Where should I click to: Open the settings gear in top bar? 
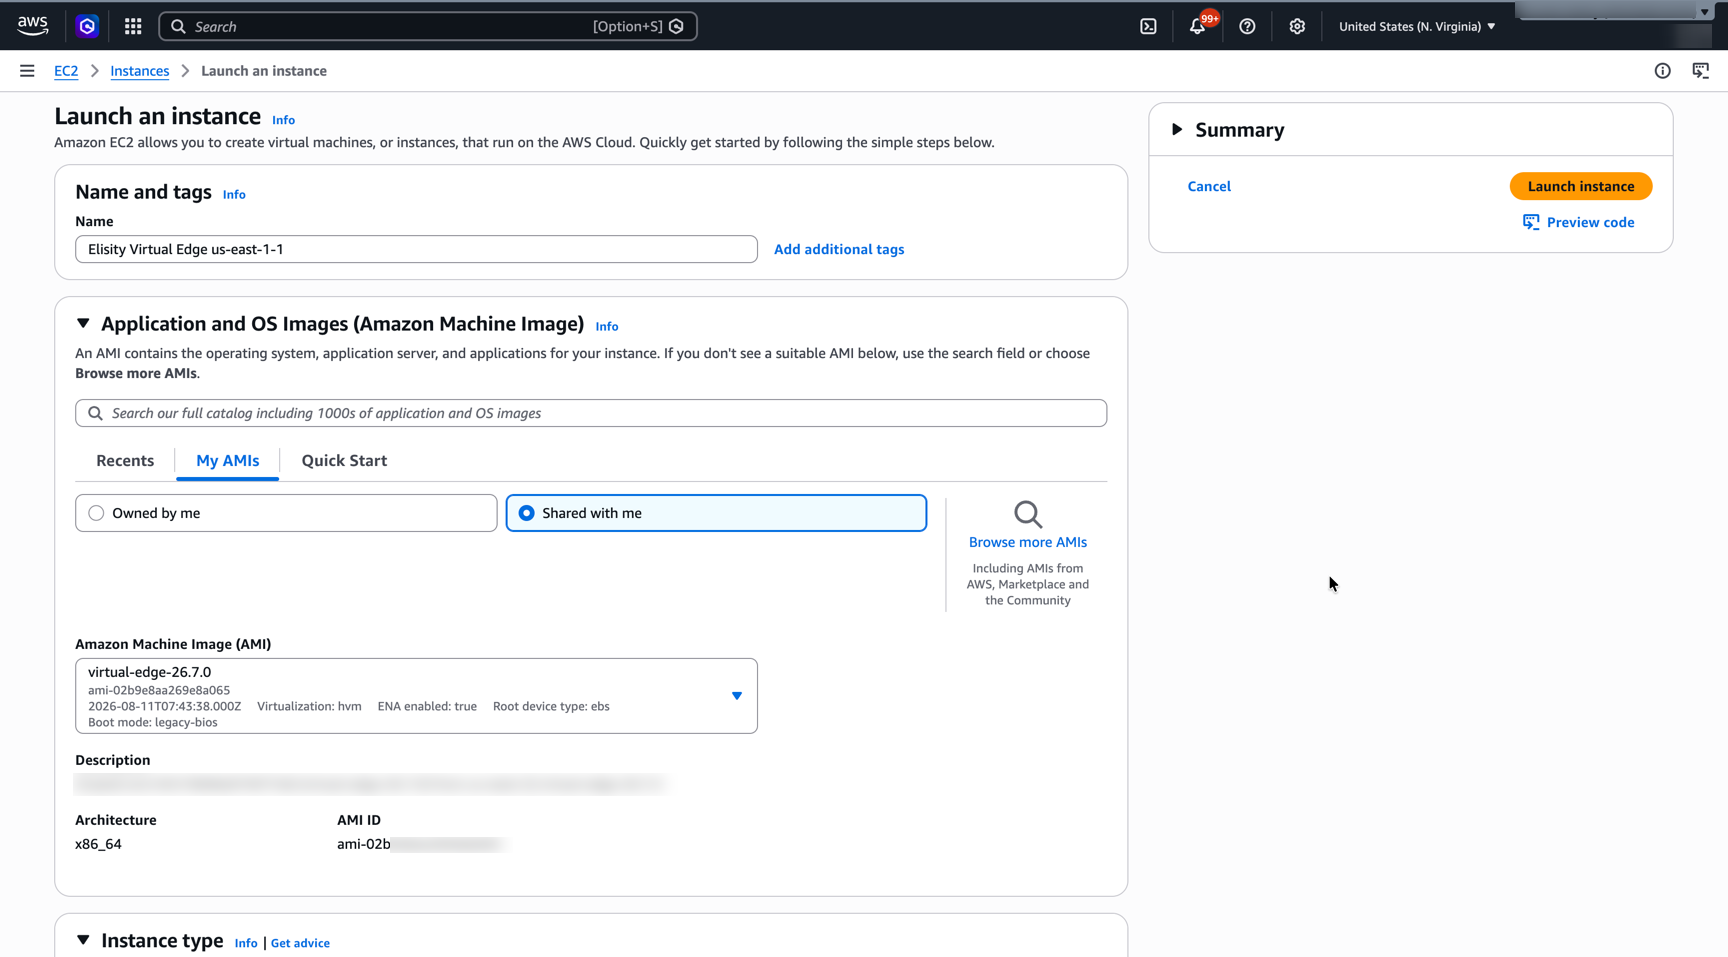1297,27
